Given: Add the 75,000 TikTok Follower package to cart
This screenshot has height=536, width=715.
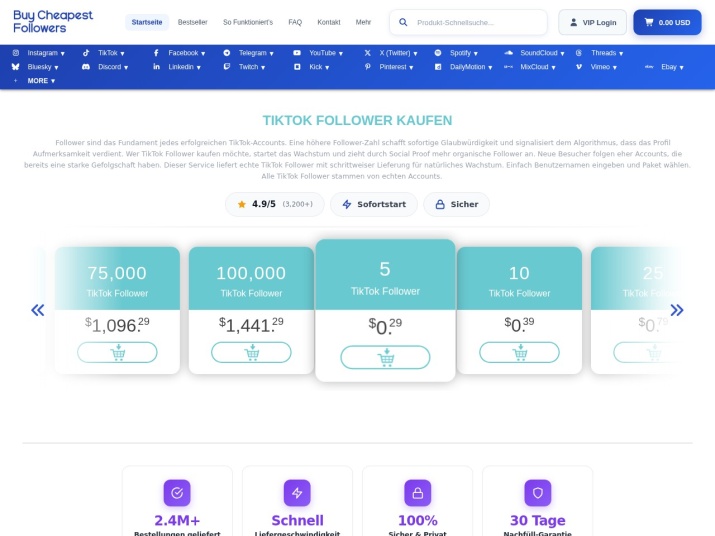Looking at the screenshot, I should click(x=117, y=353).
